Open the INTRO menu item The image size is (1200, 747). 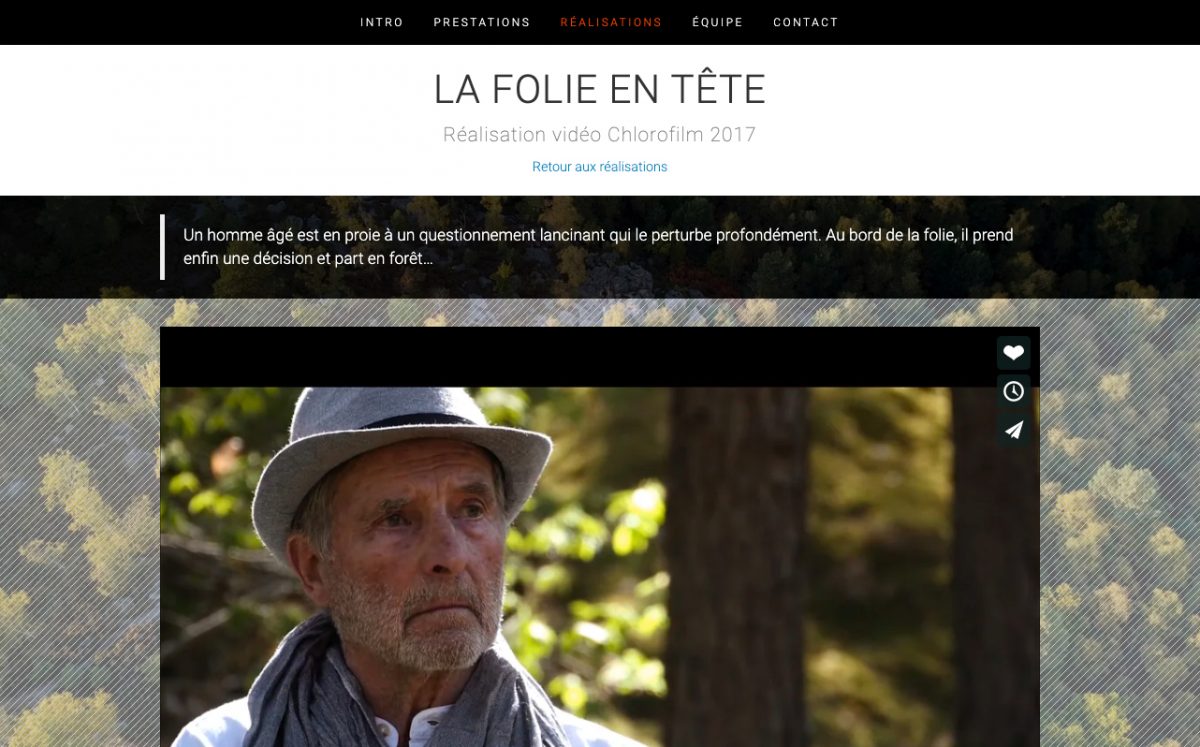382,22
